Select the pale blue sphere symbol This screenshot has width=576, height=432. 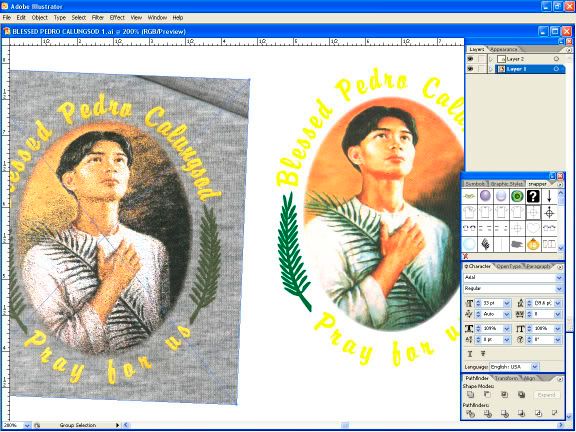point(501,196)
